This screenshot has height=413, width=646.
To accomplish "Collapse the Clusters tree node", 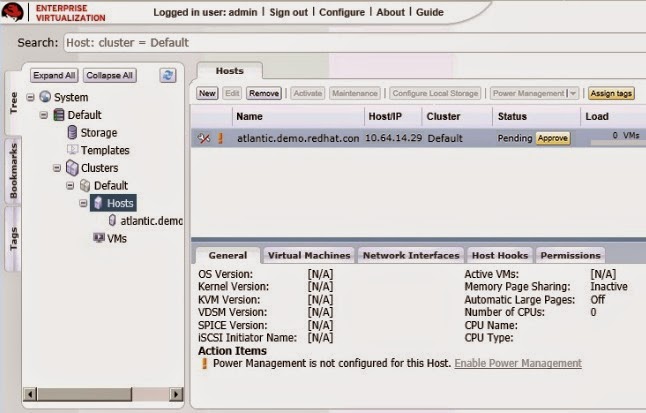I will click(x=57, y=168).
